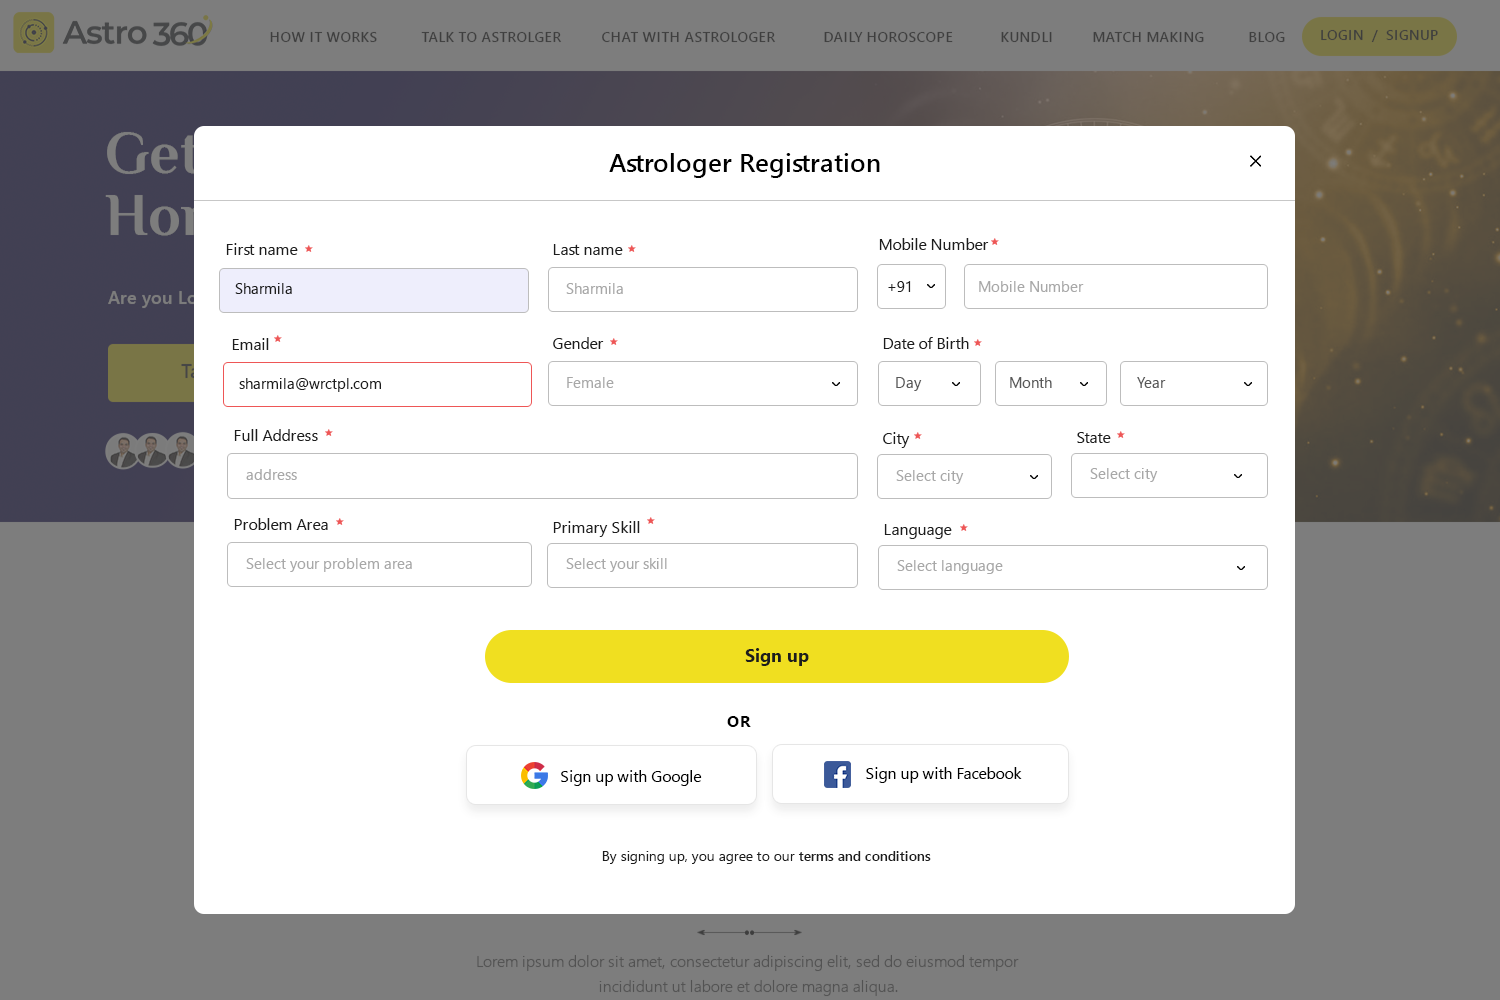Click into the Email input field
The height and width of the screenshot is (1000, 1500).
coord(377,384)
